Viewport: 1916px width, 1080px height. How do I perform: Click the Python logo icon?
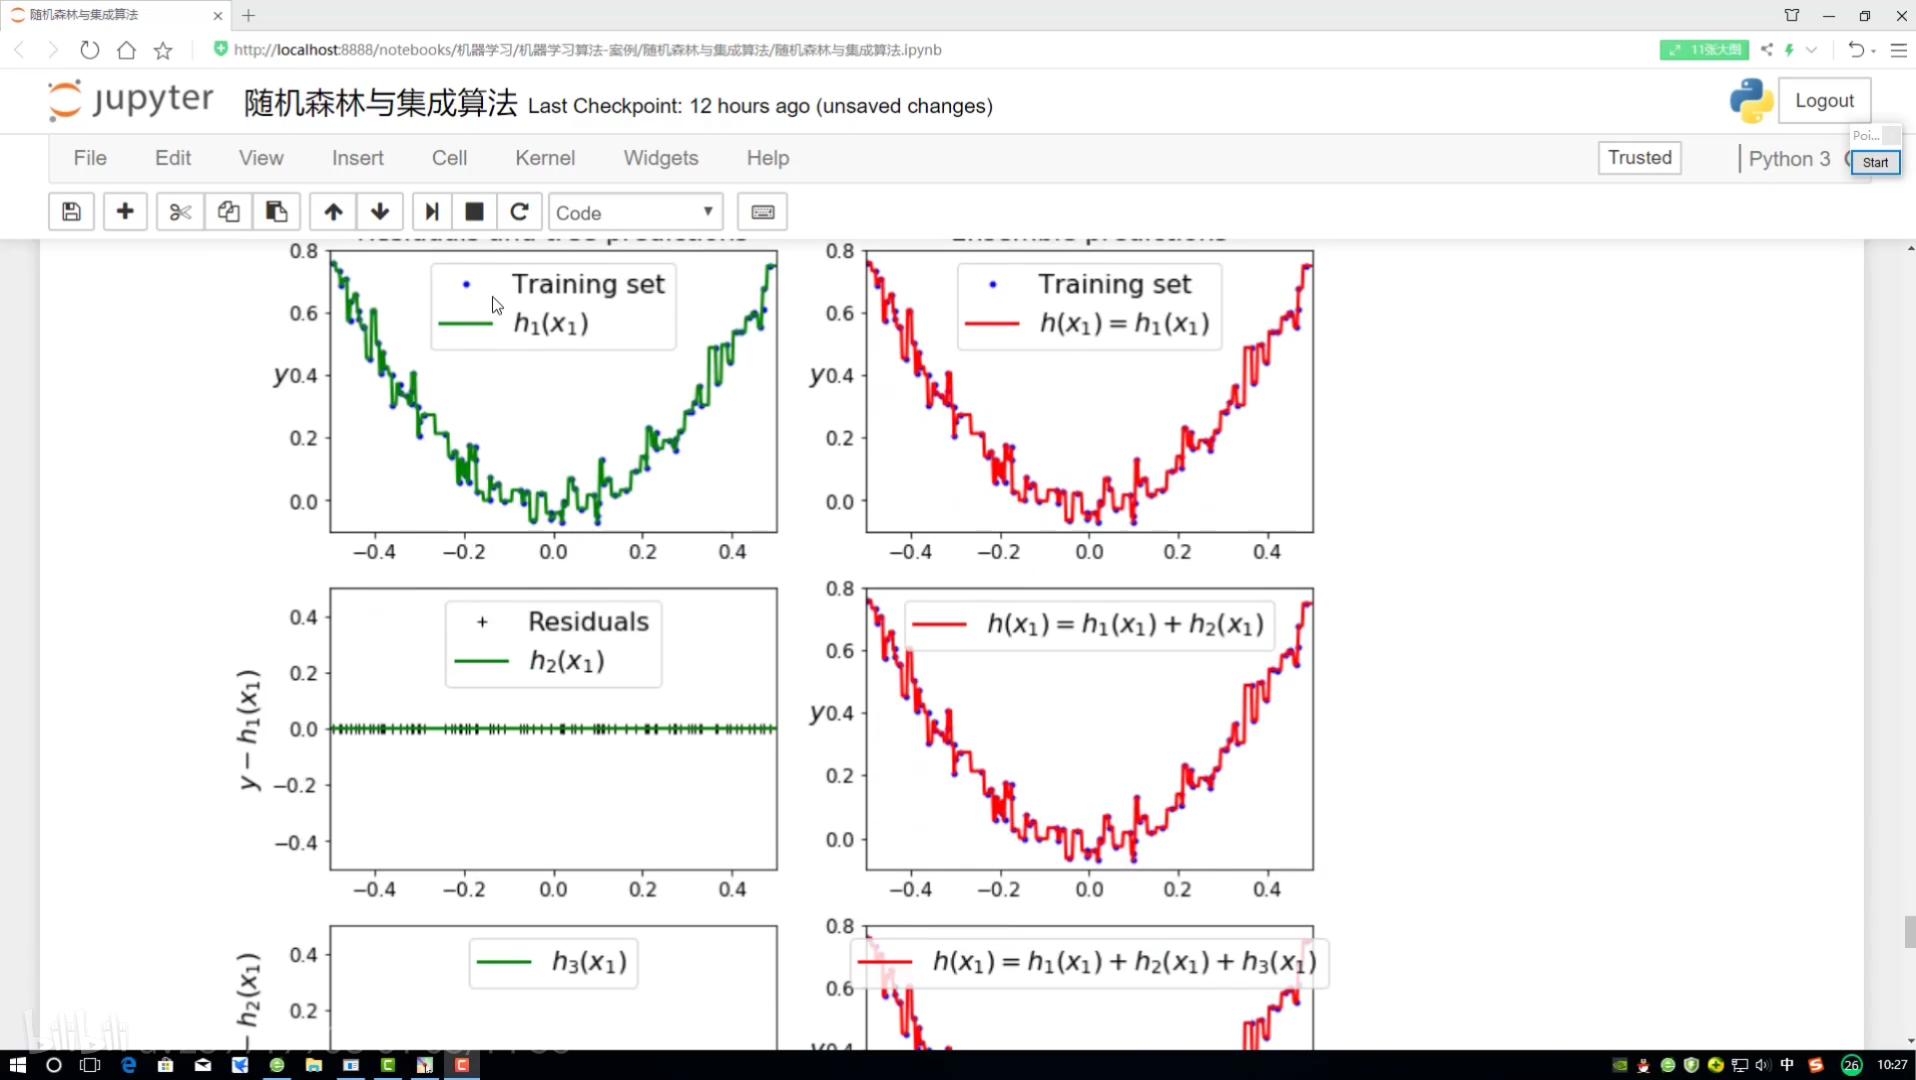[x=1751, y=101]
